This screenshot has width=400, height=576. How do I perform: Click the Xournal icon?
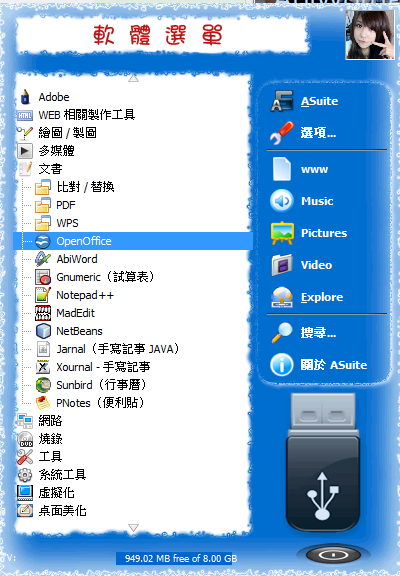tap(43, 367)
